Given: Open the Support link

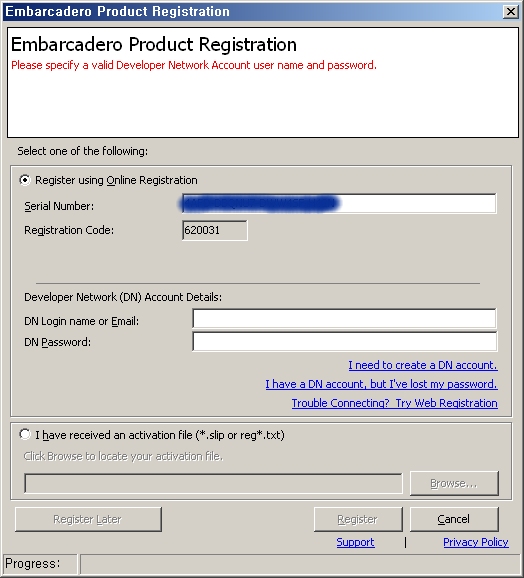Looking at the screenshot, I should pyautogui.click(x=356, y=542).
